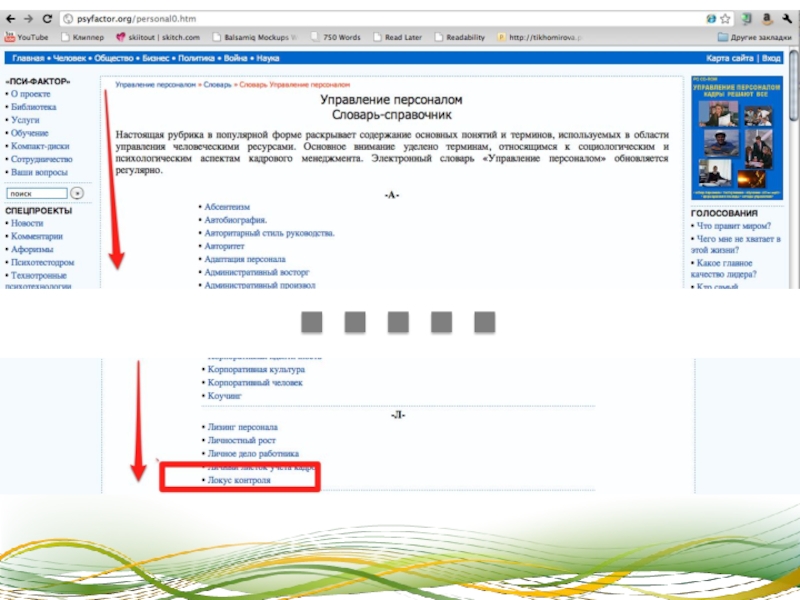Click the round search submit button
This screenshot has height=600, width=800.
click(77, 193)
